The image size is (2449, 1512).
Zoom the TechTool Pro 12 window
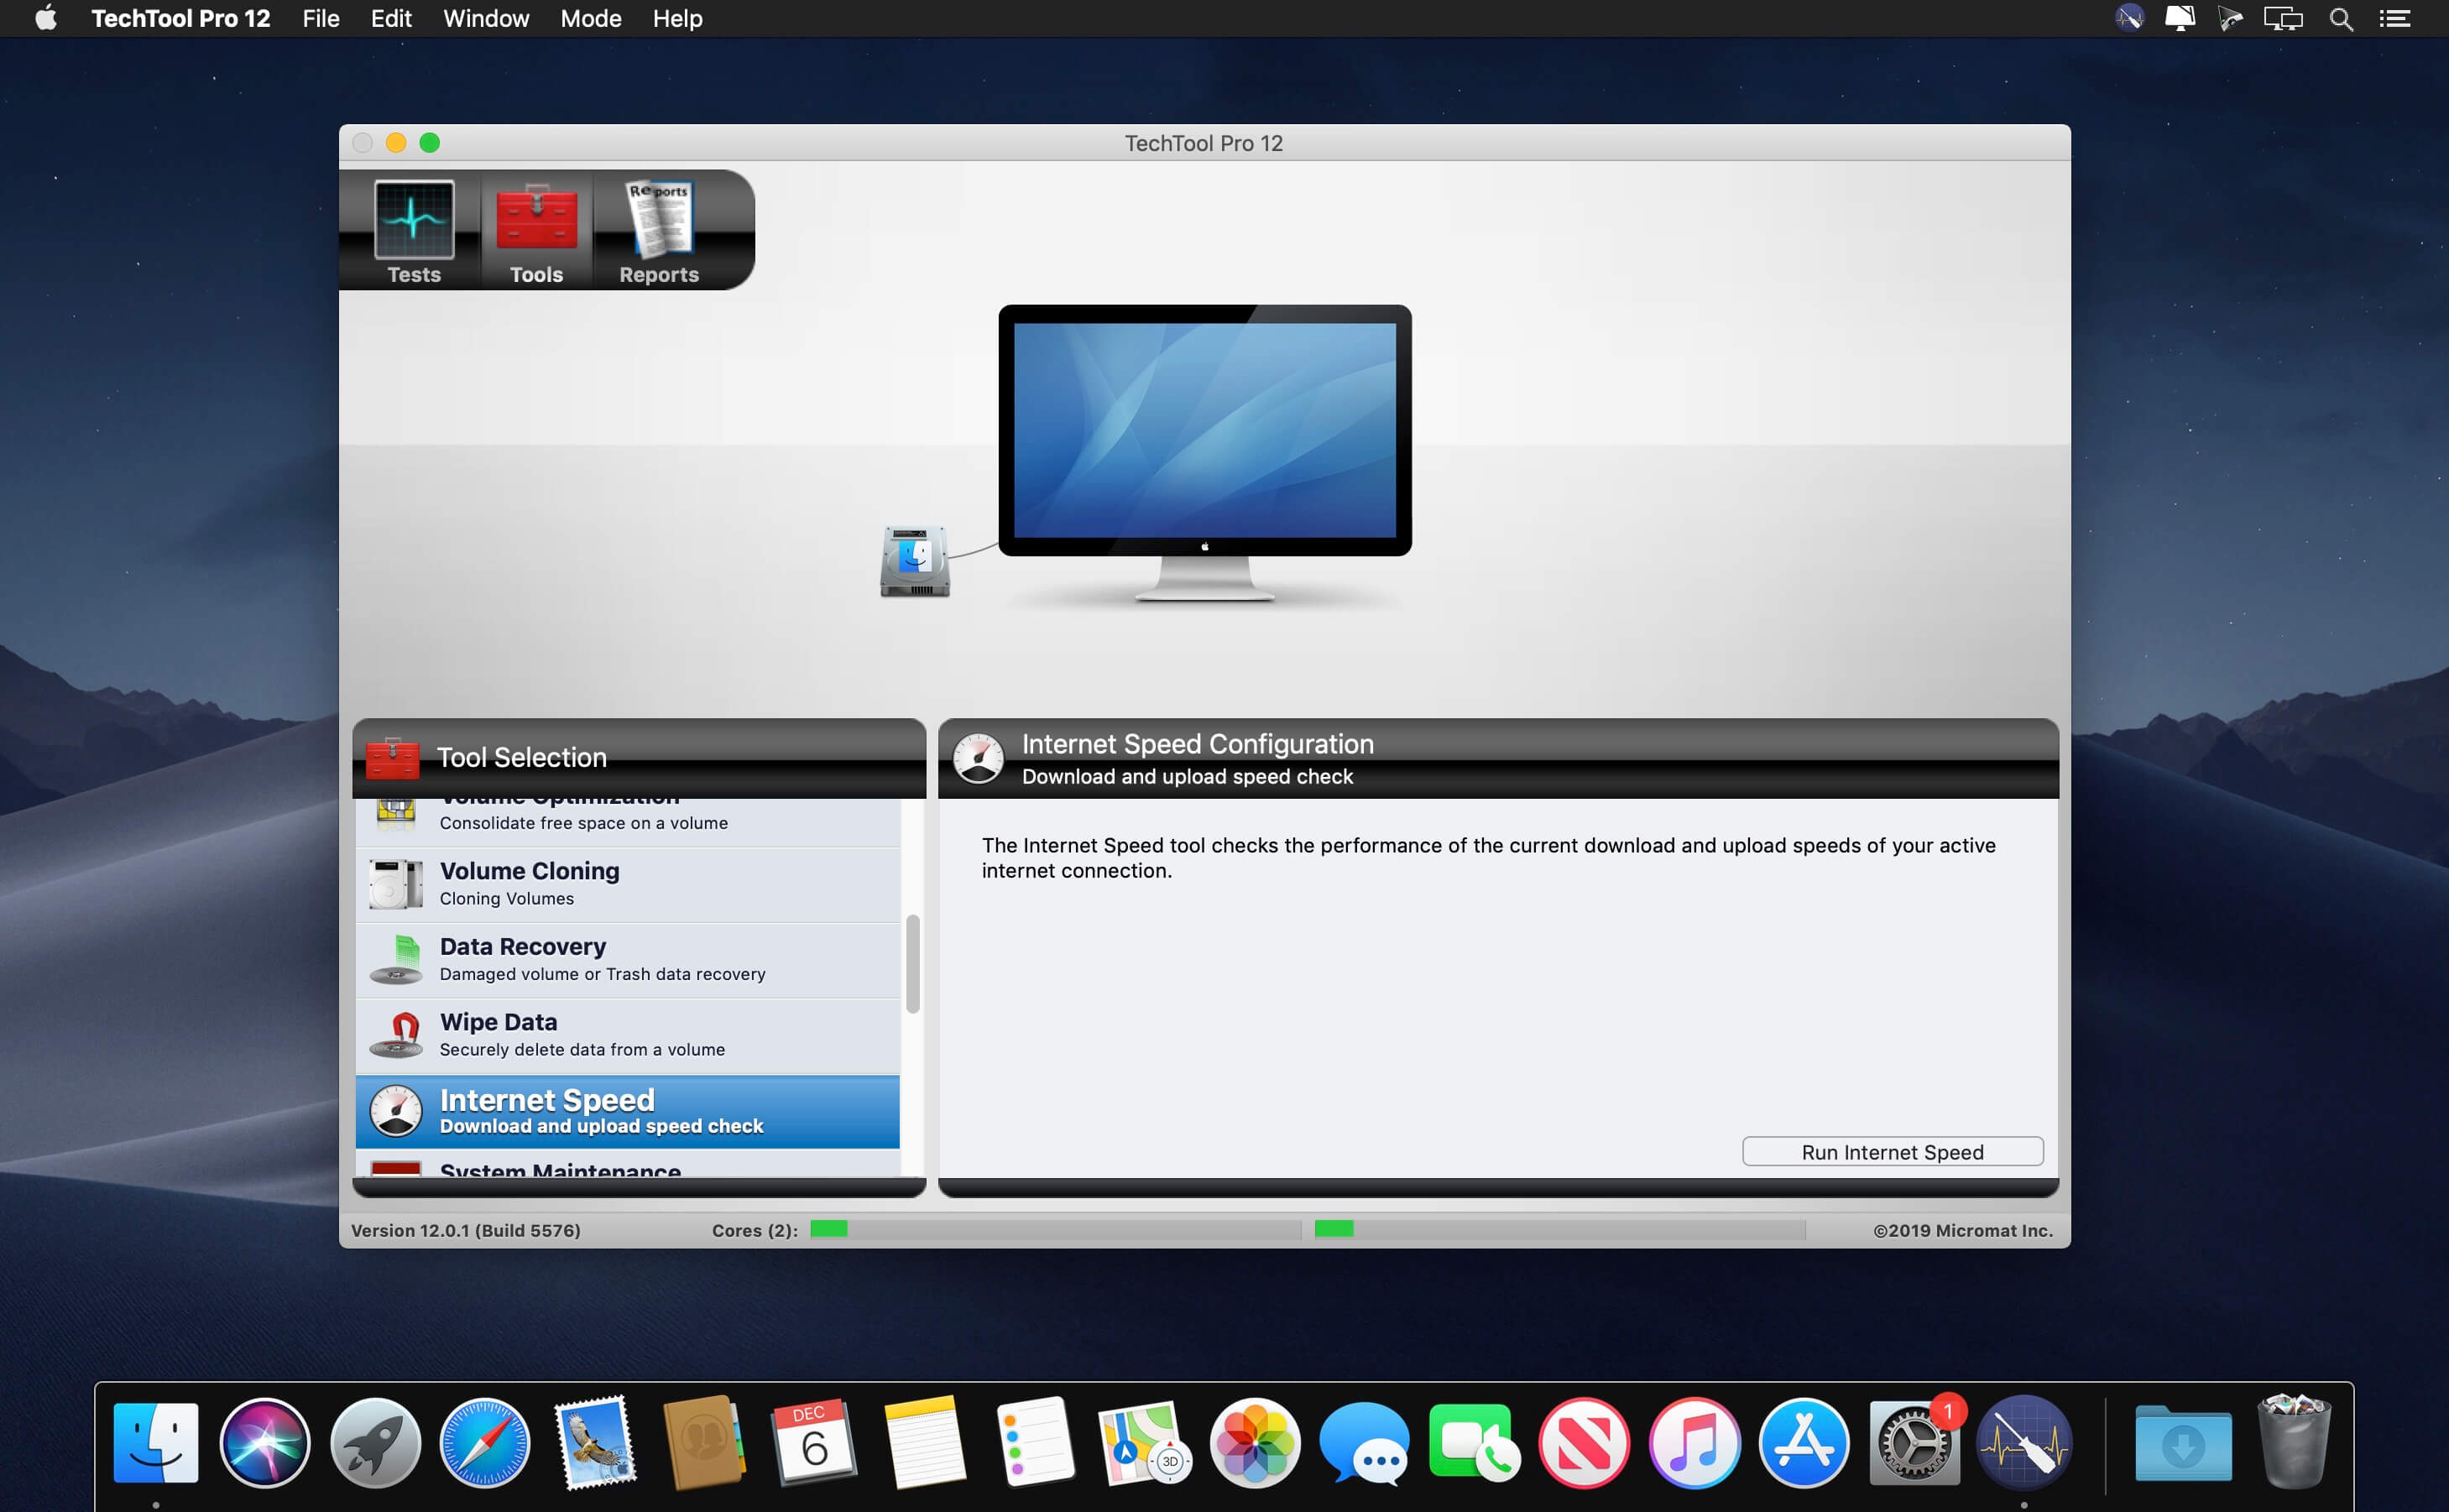coord(430,143)
